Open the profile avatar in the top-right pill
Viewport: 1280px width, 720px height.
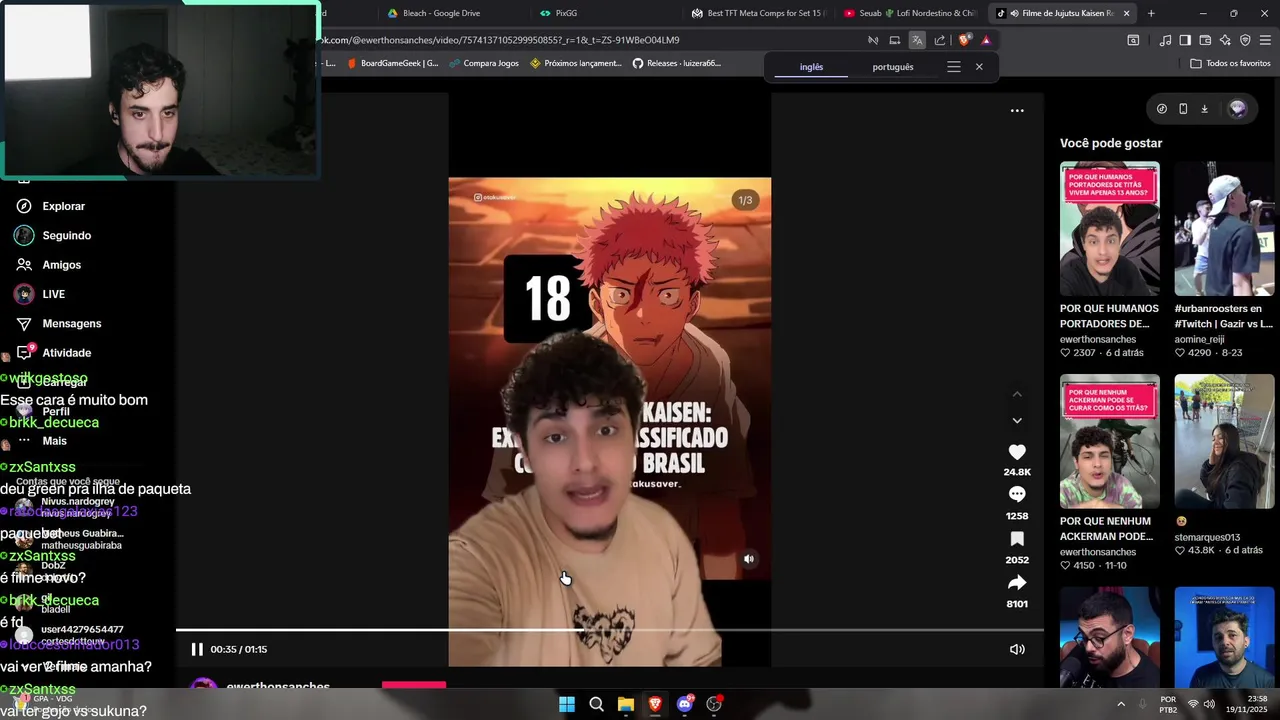pos(1238,109)
